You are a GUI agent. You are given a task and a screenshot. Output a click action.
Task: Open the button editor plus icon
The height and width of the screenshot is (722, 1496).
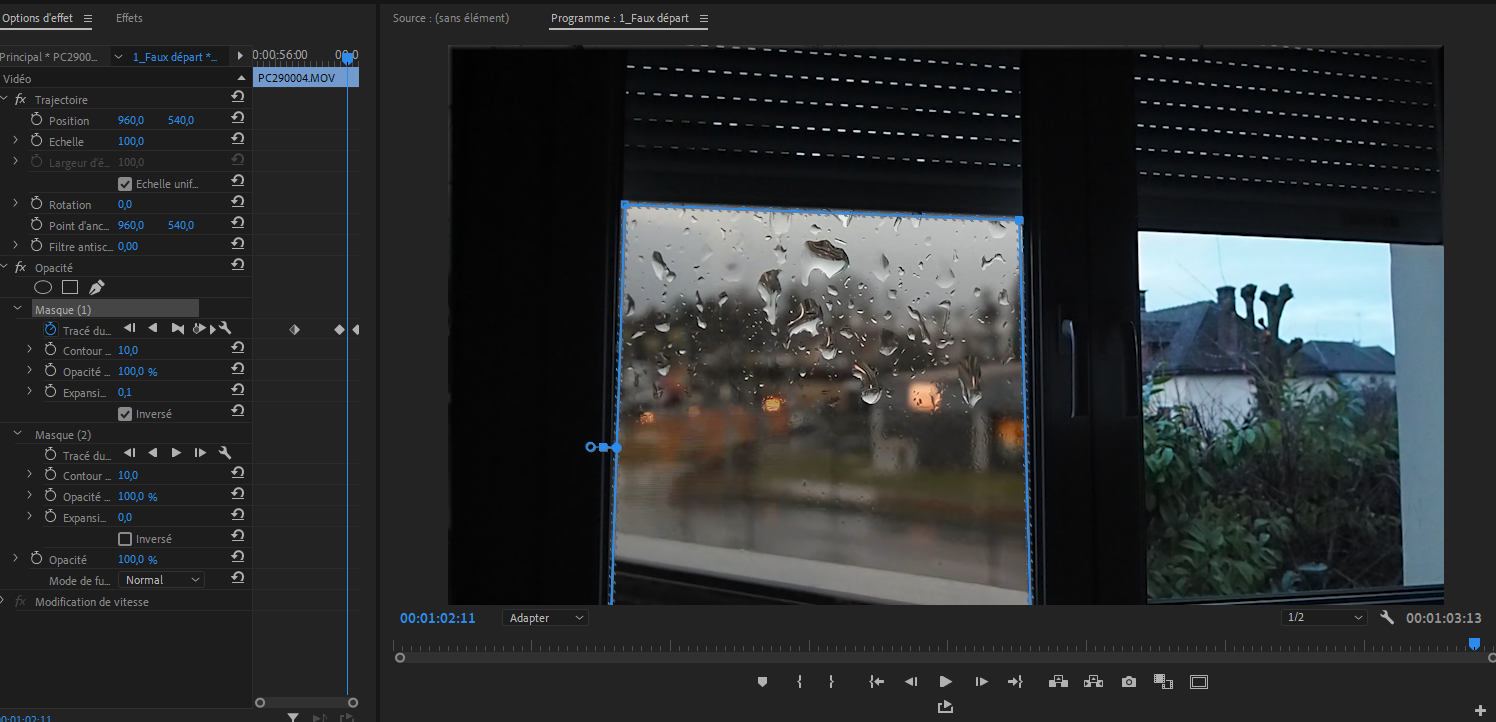coord(1480,710)
